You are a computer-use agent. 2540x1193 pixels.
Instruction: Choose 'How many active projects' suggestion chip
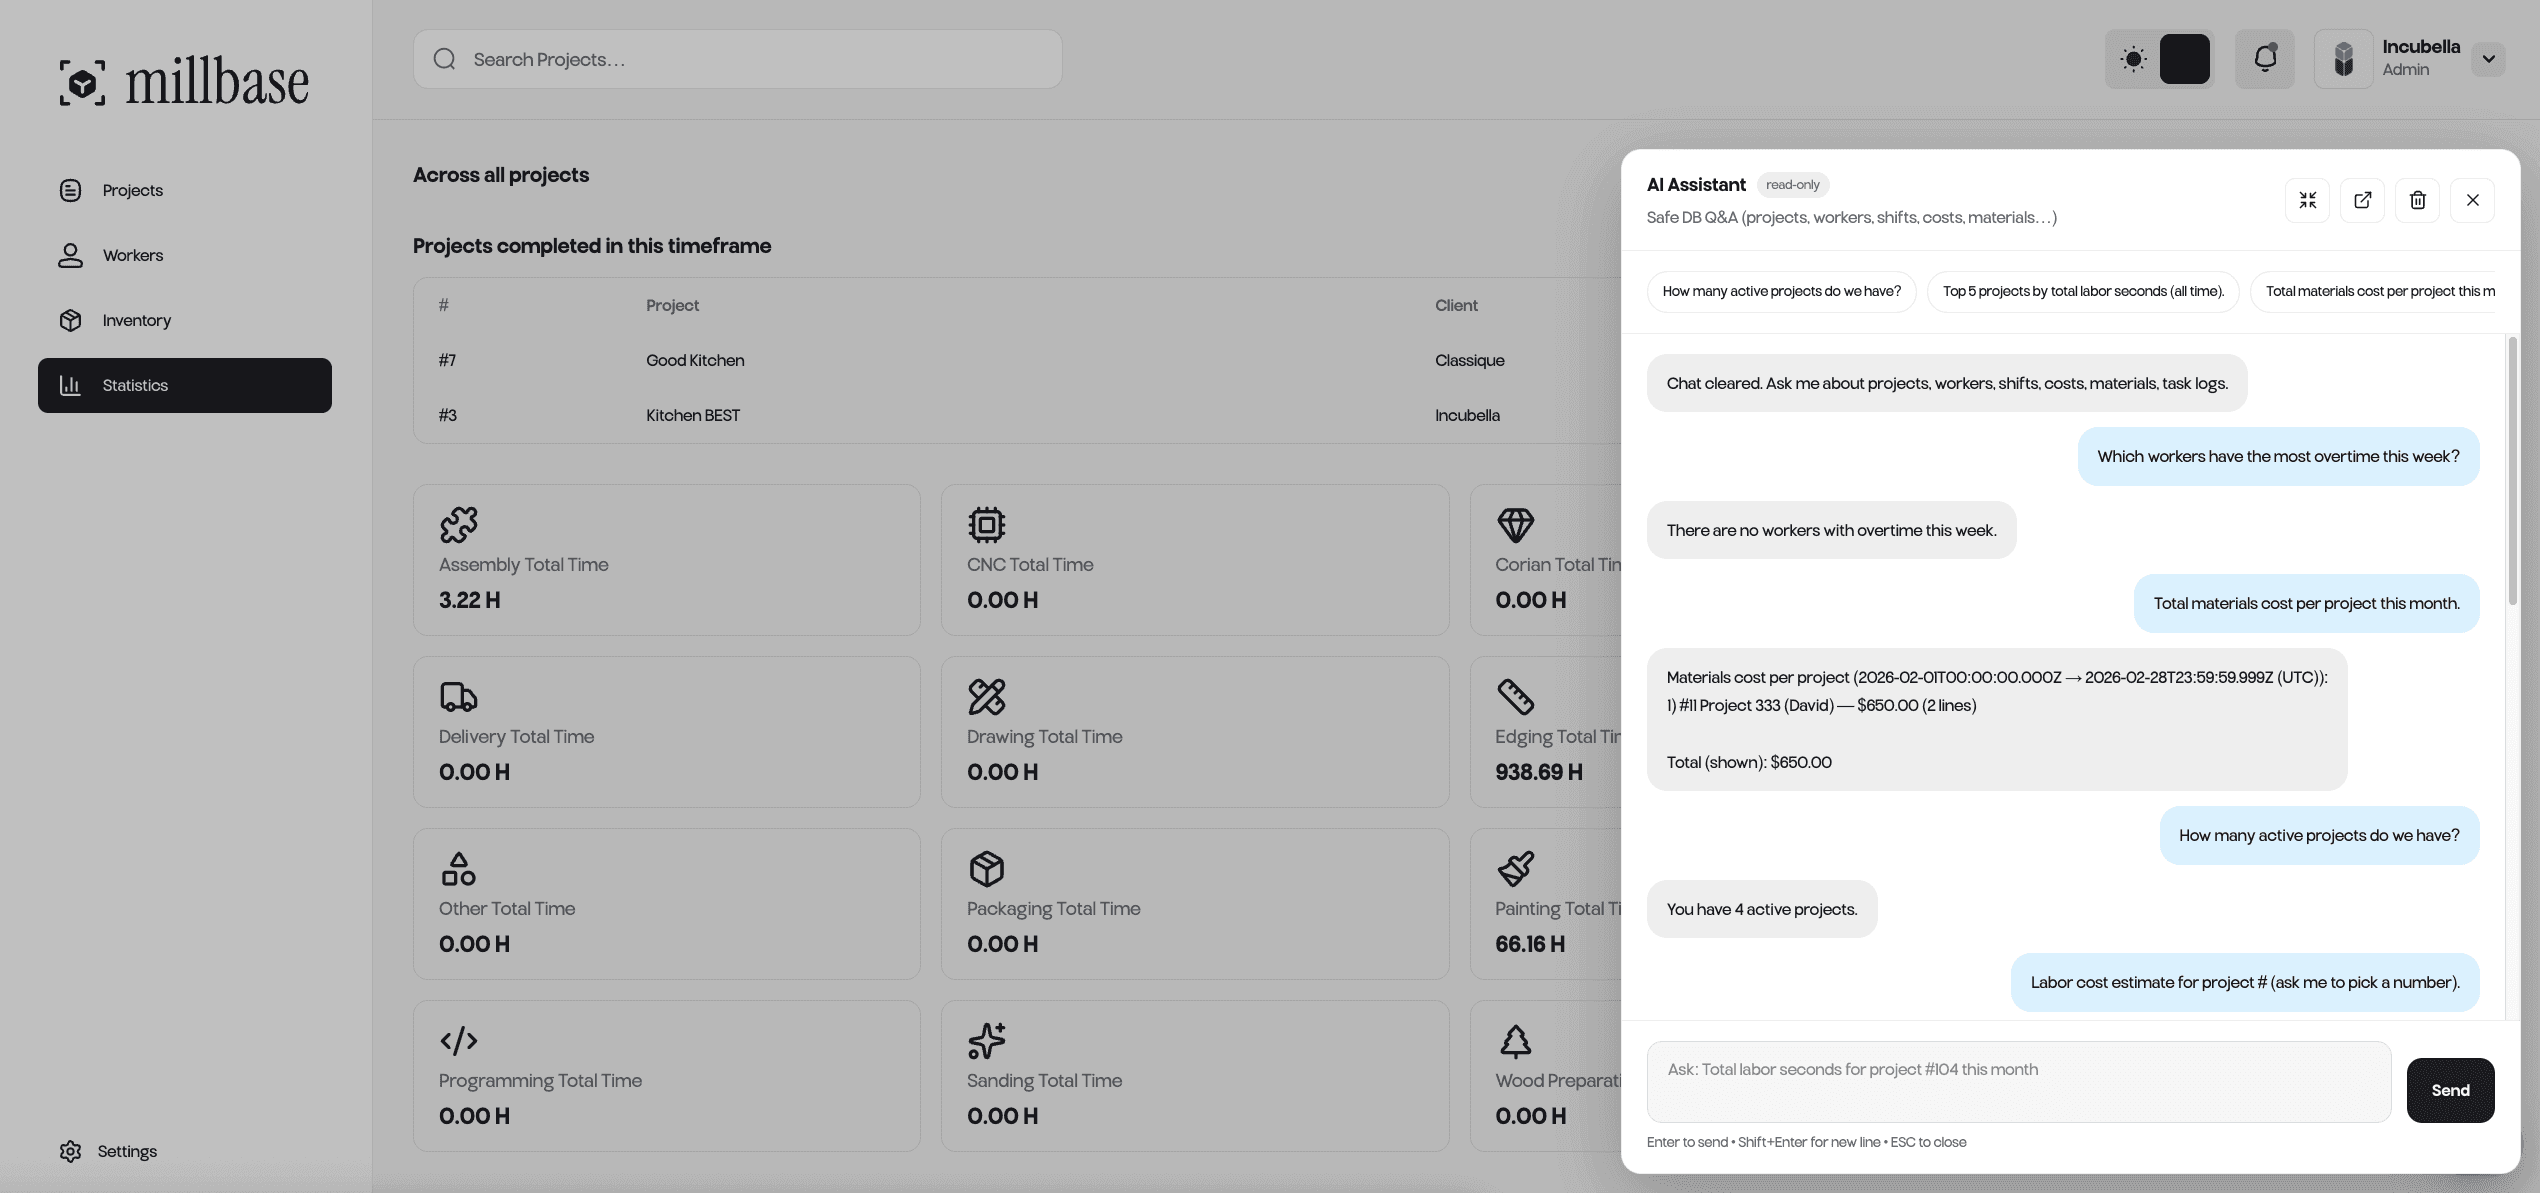point(1781,291)
